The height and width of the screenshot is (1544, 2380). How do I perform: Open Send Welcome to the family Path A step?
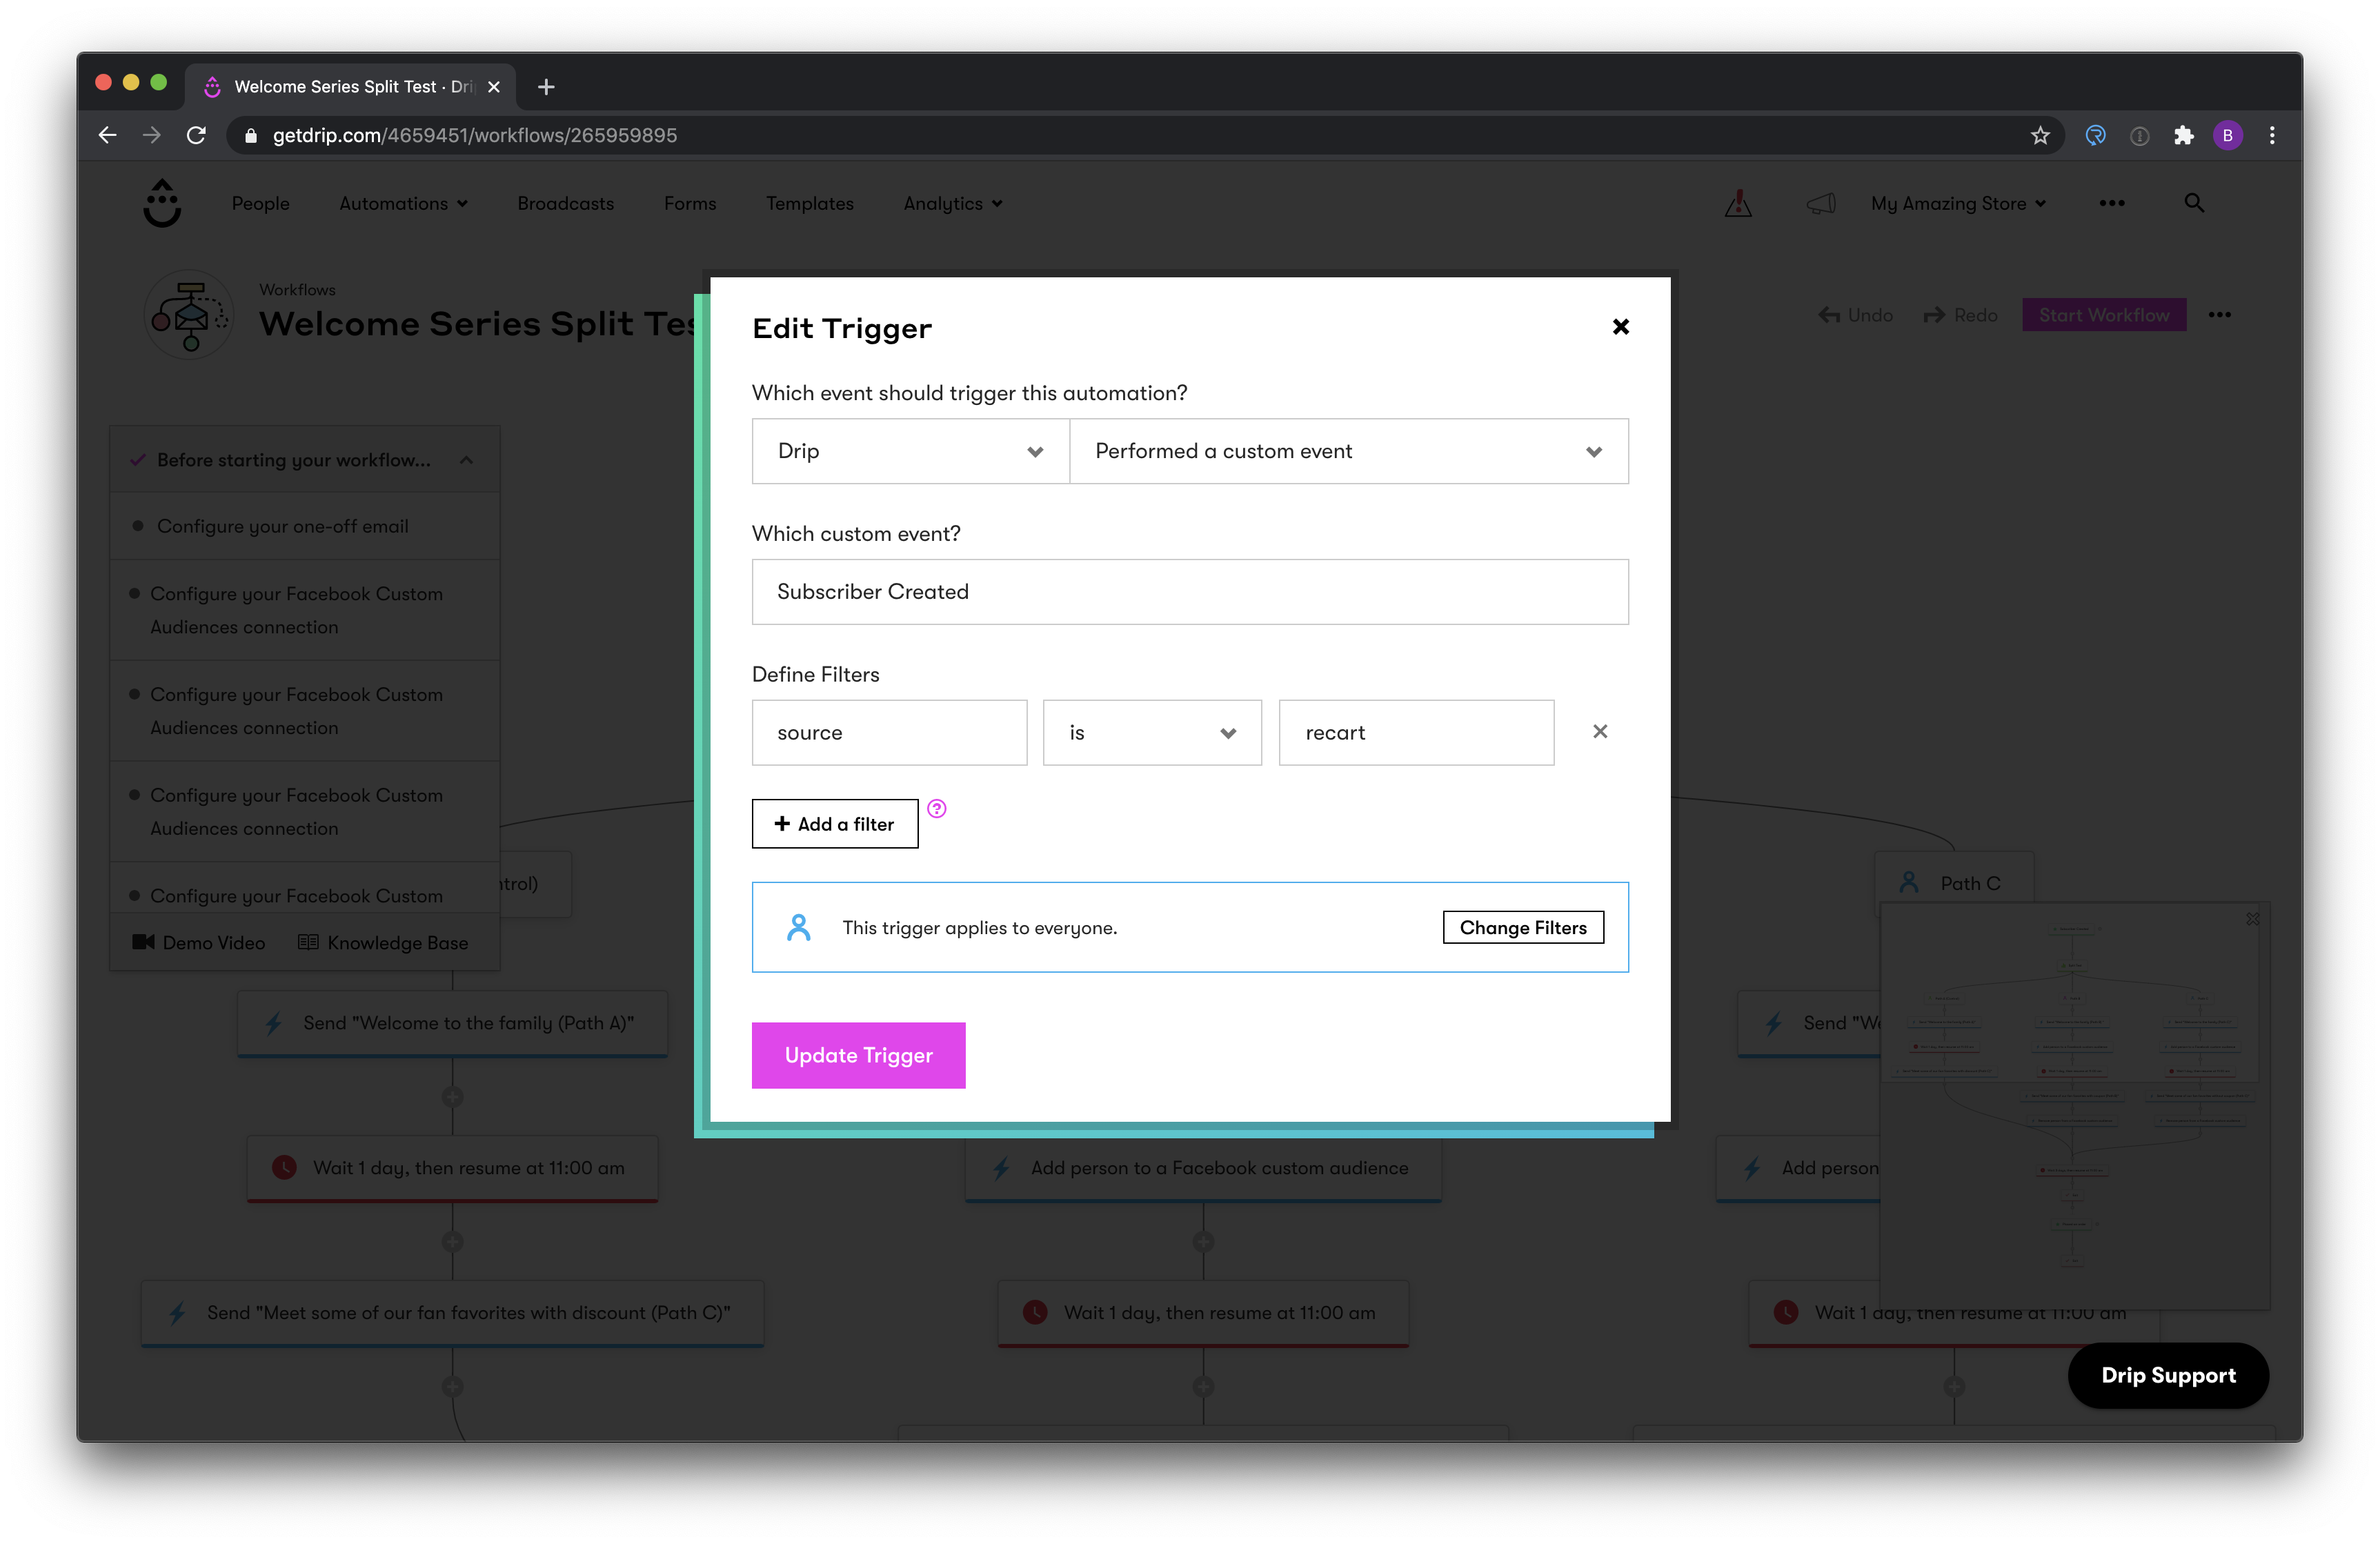coord(452,1023)
